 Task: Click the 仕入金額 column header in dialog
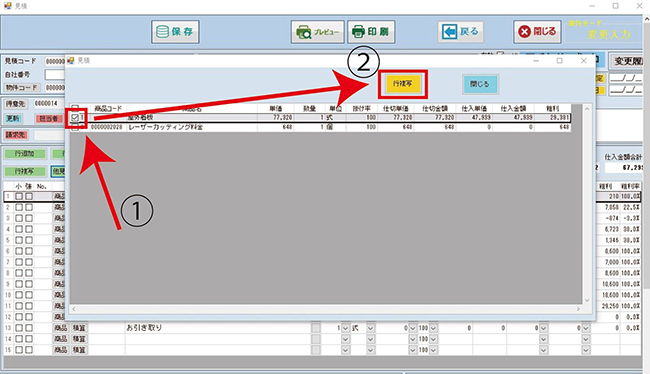coord(513,109)
